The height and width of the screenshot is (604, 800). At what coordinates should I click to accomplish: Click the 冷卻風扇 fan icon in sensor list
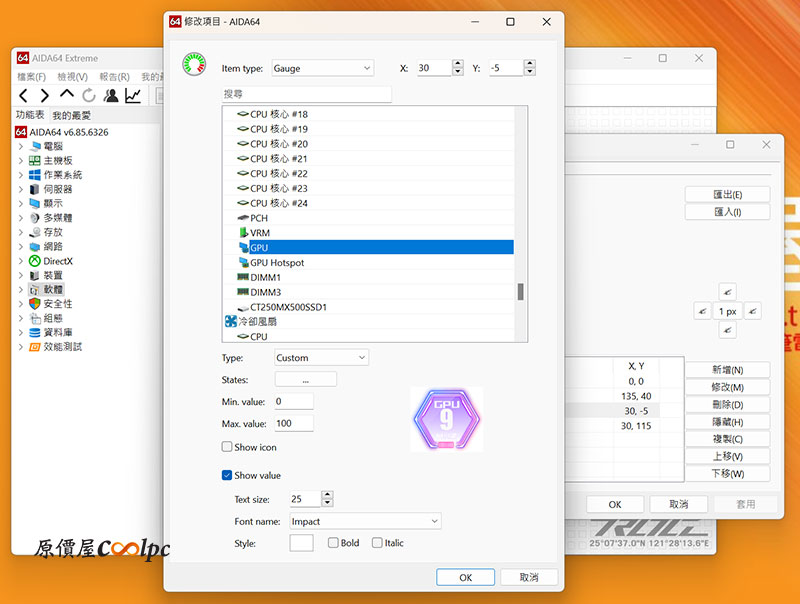point(231,321)
